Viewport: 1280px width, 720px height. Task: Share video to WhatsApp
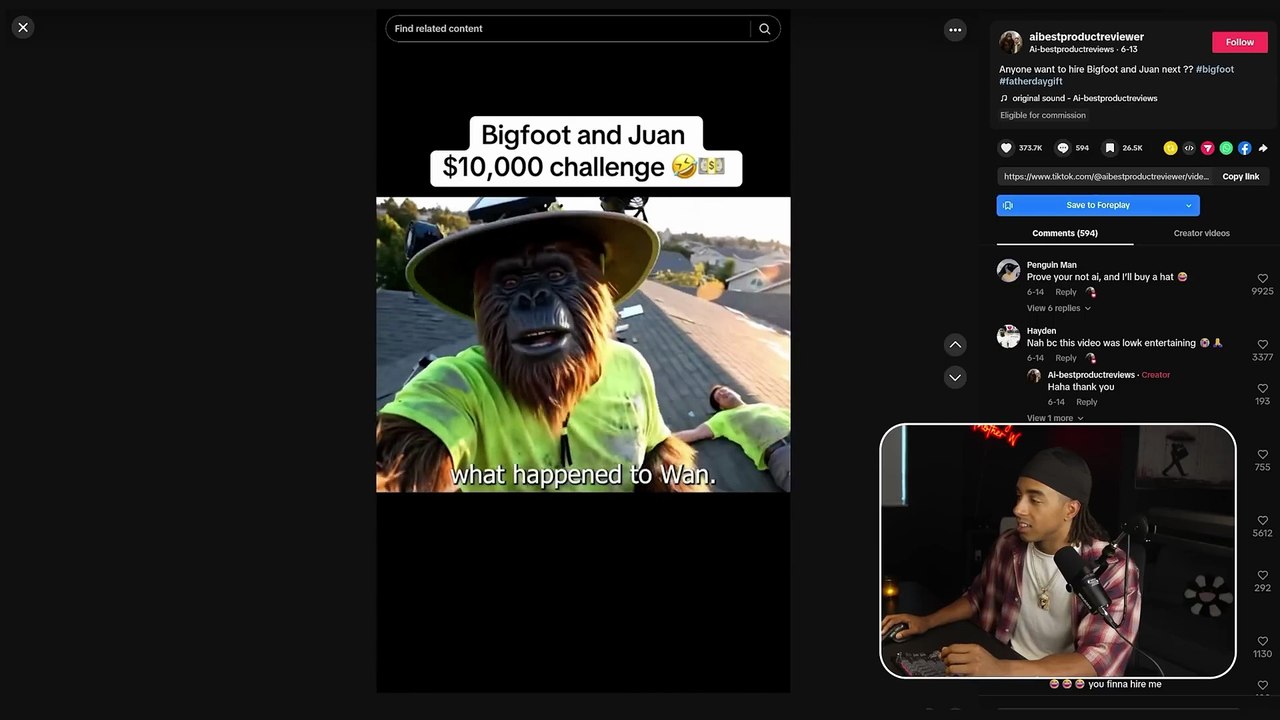click(1226, 148)
